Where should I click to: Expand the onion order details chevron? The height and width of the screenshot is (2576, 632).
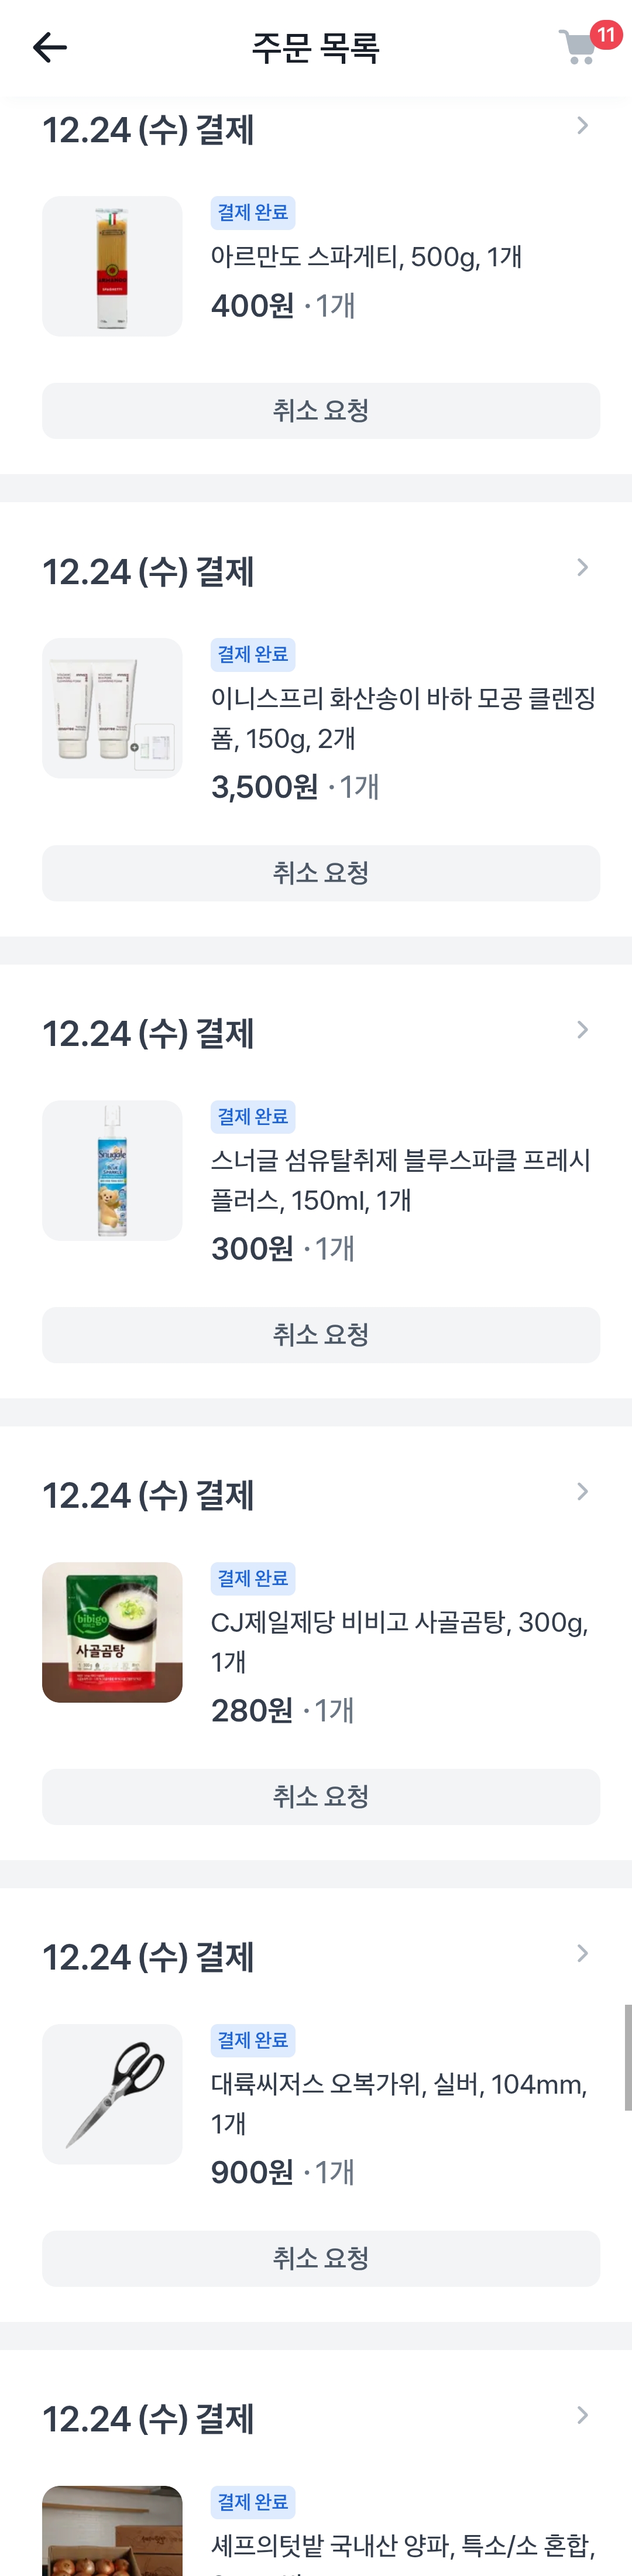pyautogui.click(x=582, y=2416)
